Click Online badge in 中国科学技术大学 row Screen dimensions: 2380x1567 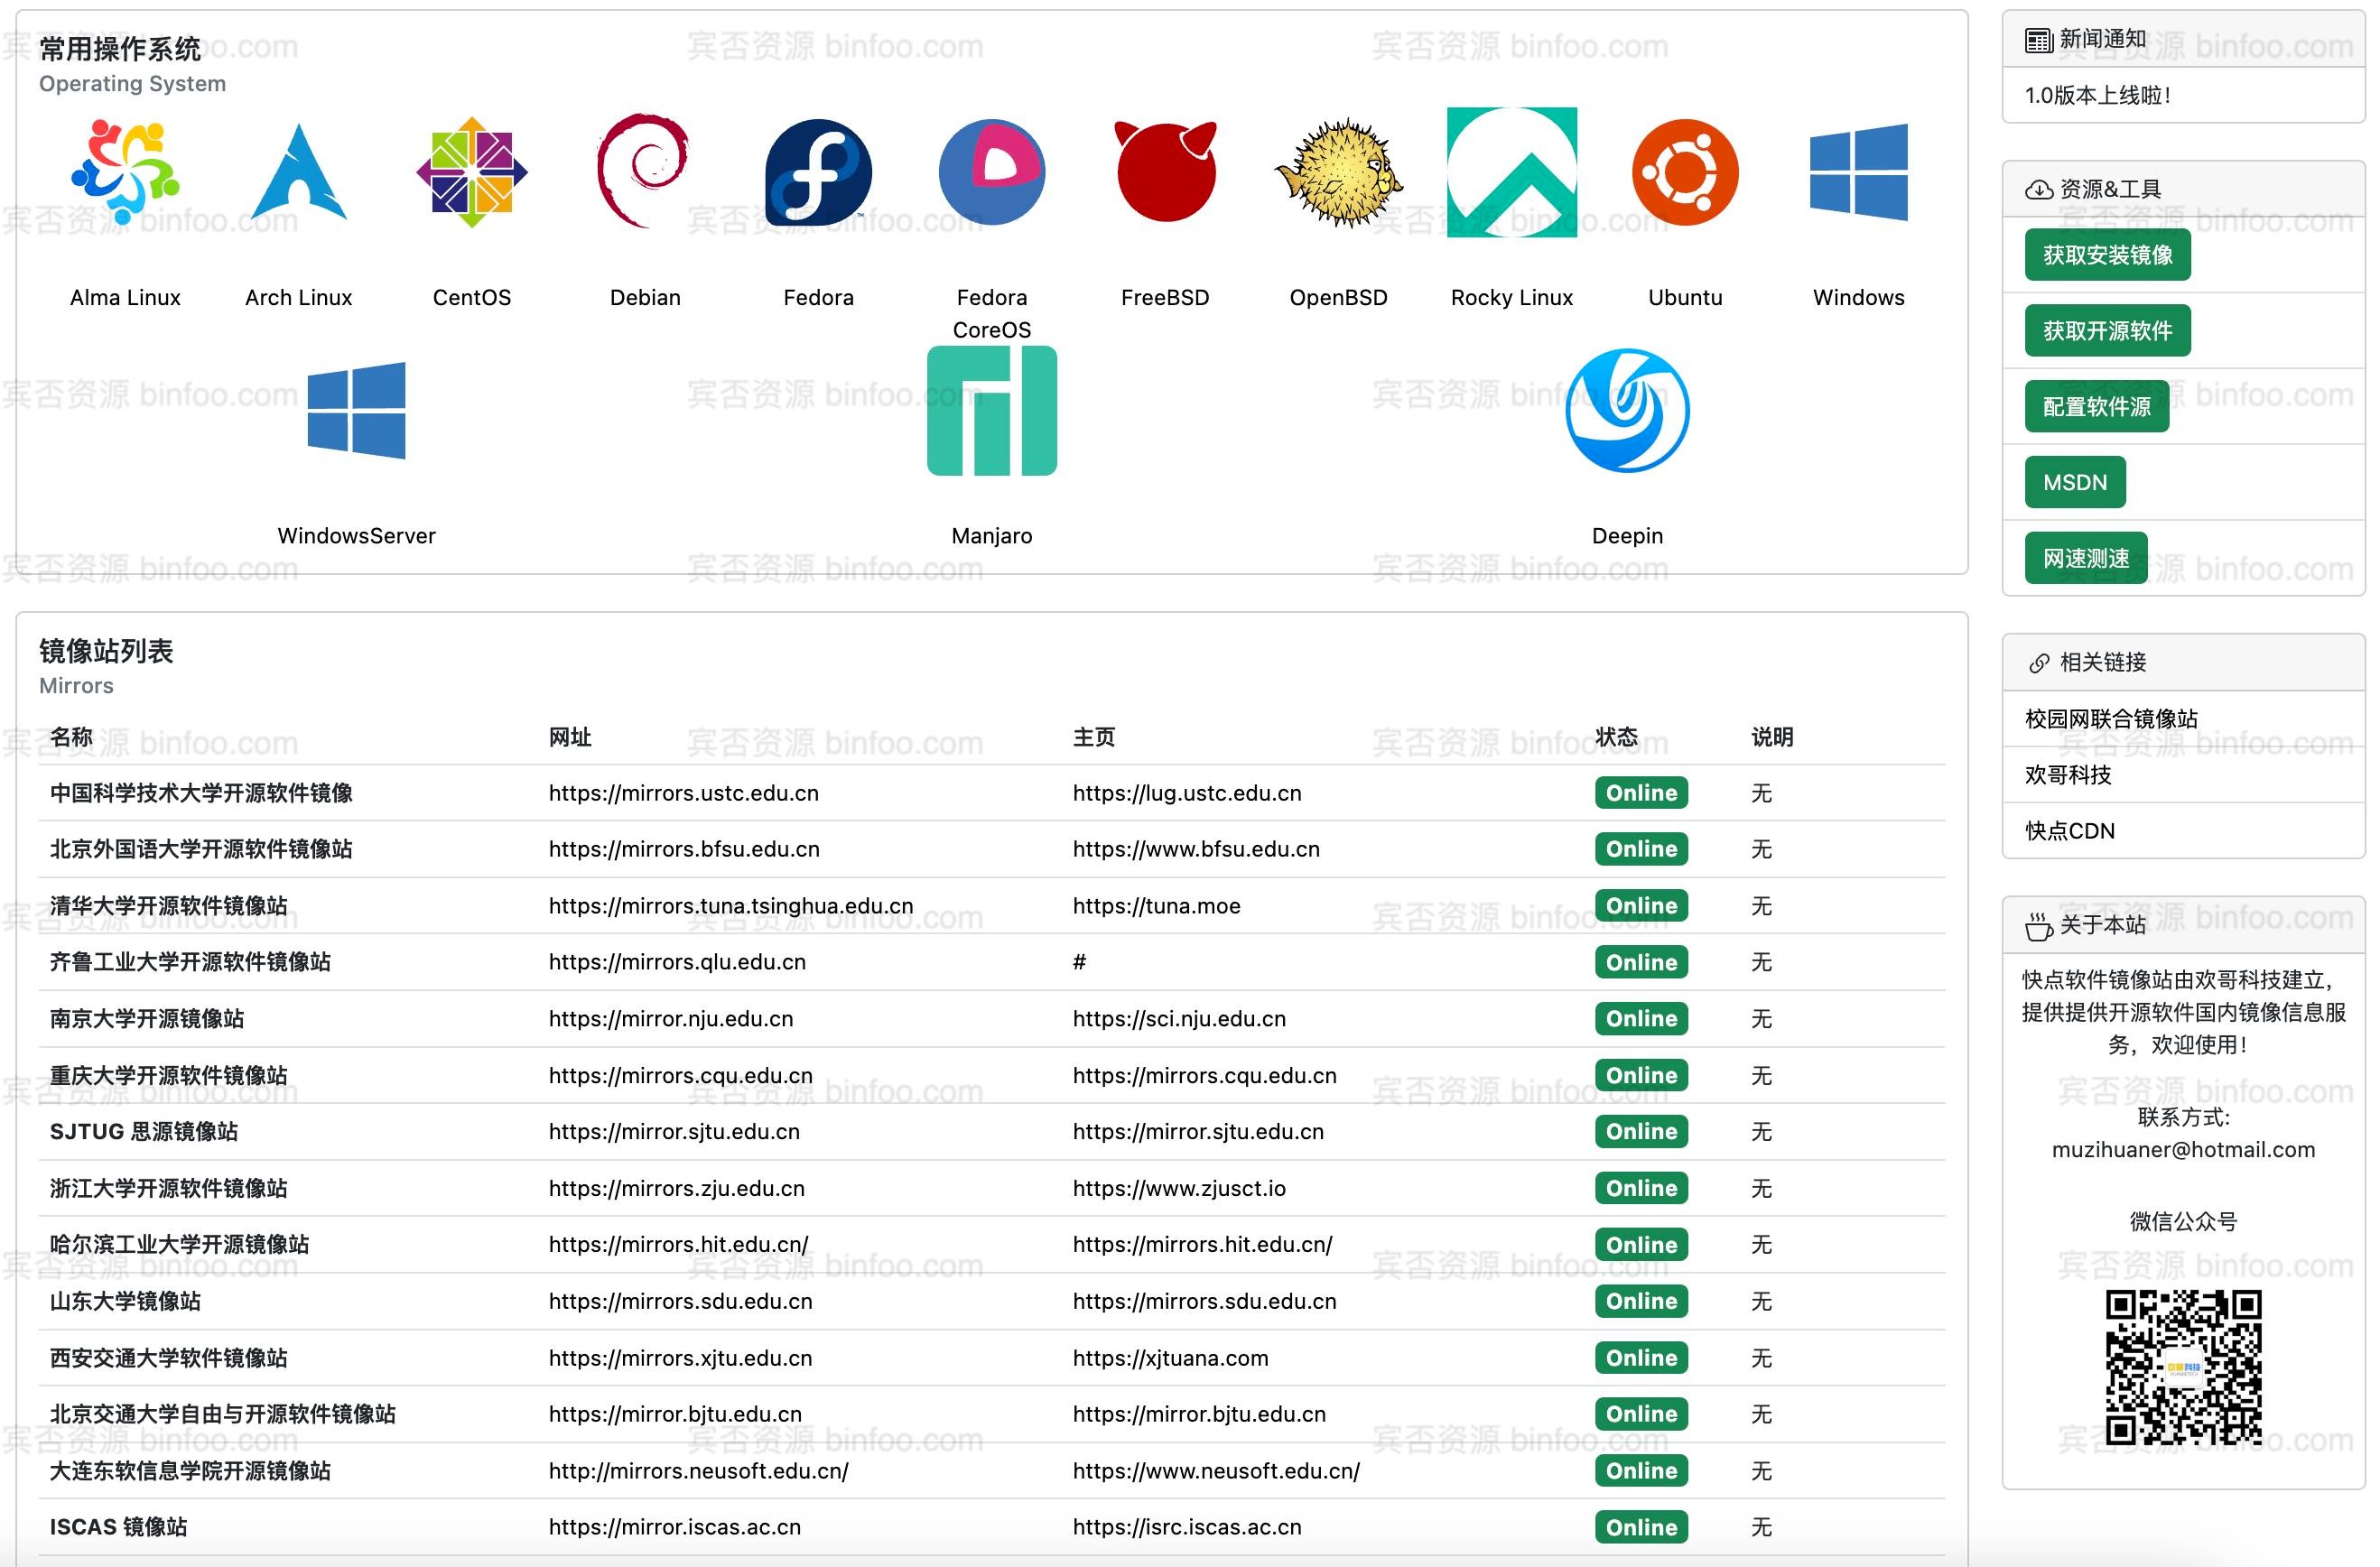click(1641, 793)
